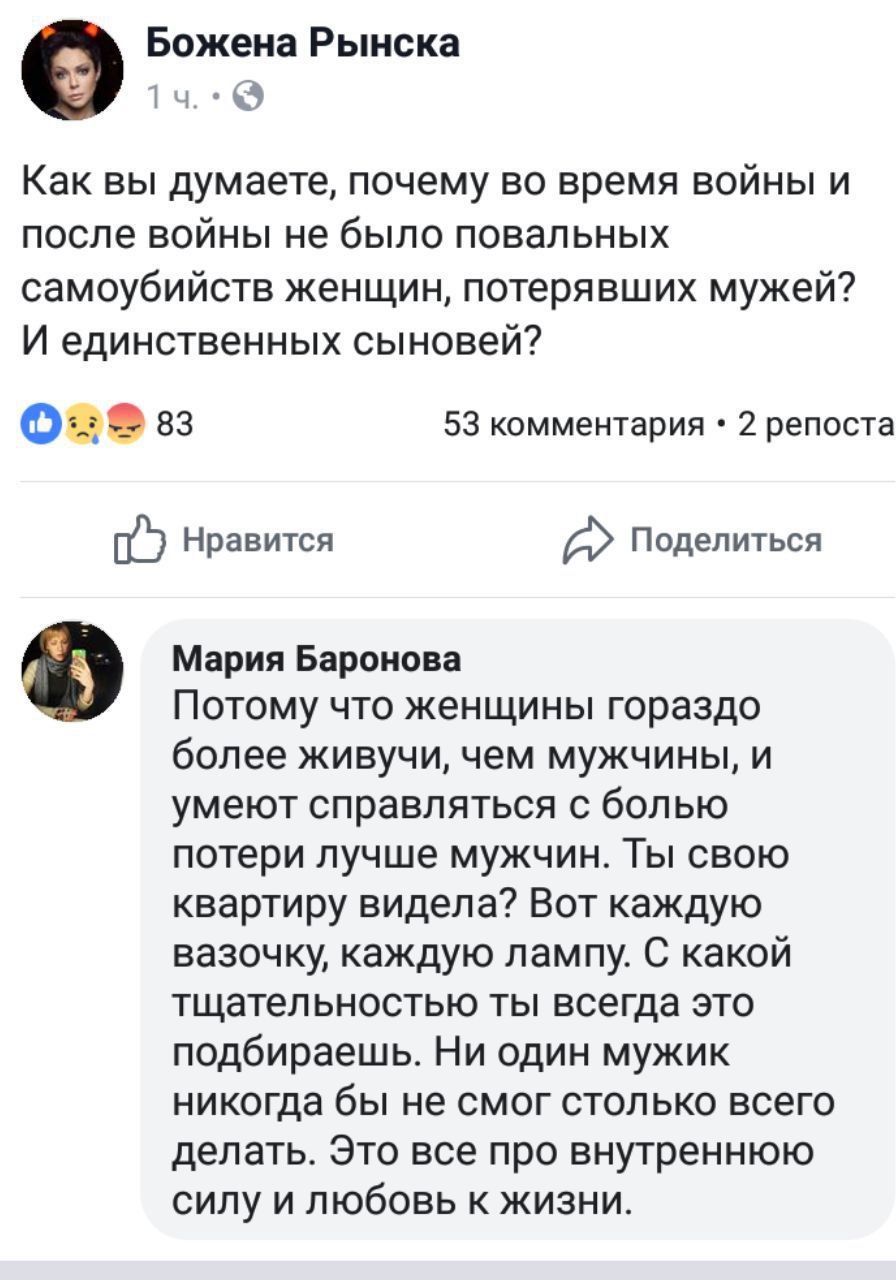Tap the sad crying reaction emoji

pos(80,425)
